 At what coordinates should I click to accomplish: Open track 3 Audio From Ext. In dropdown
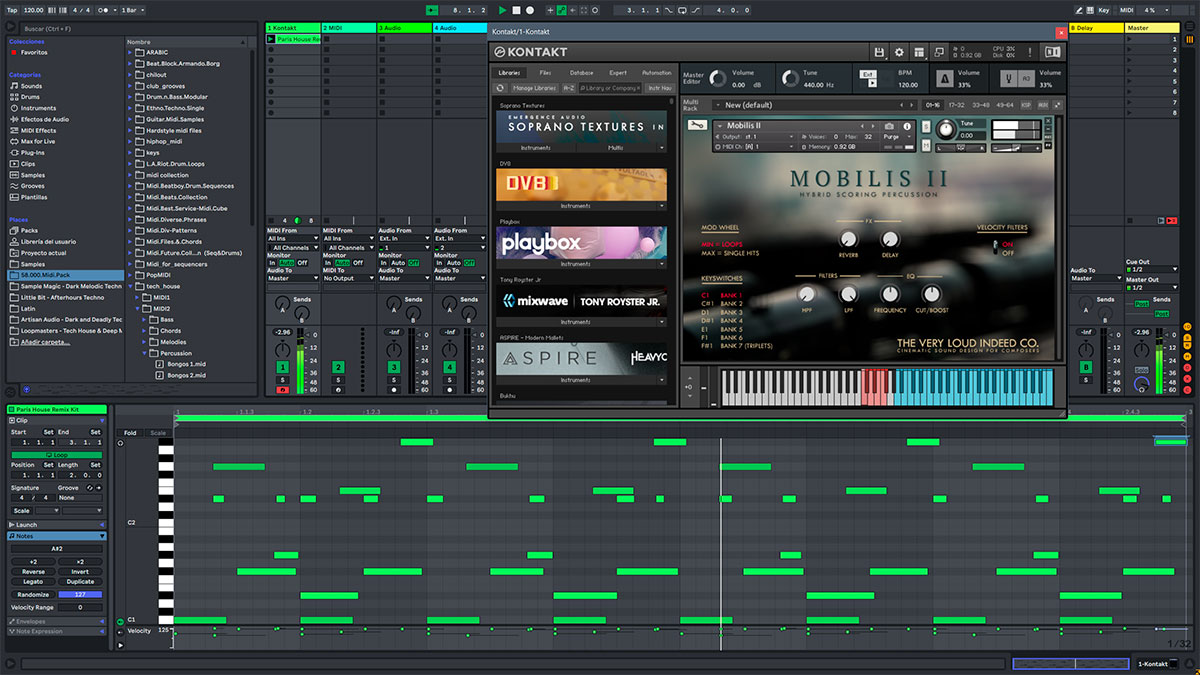[404, 239]
